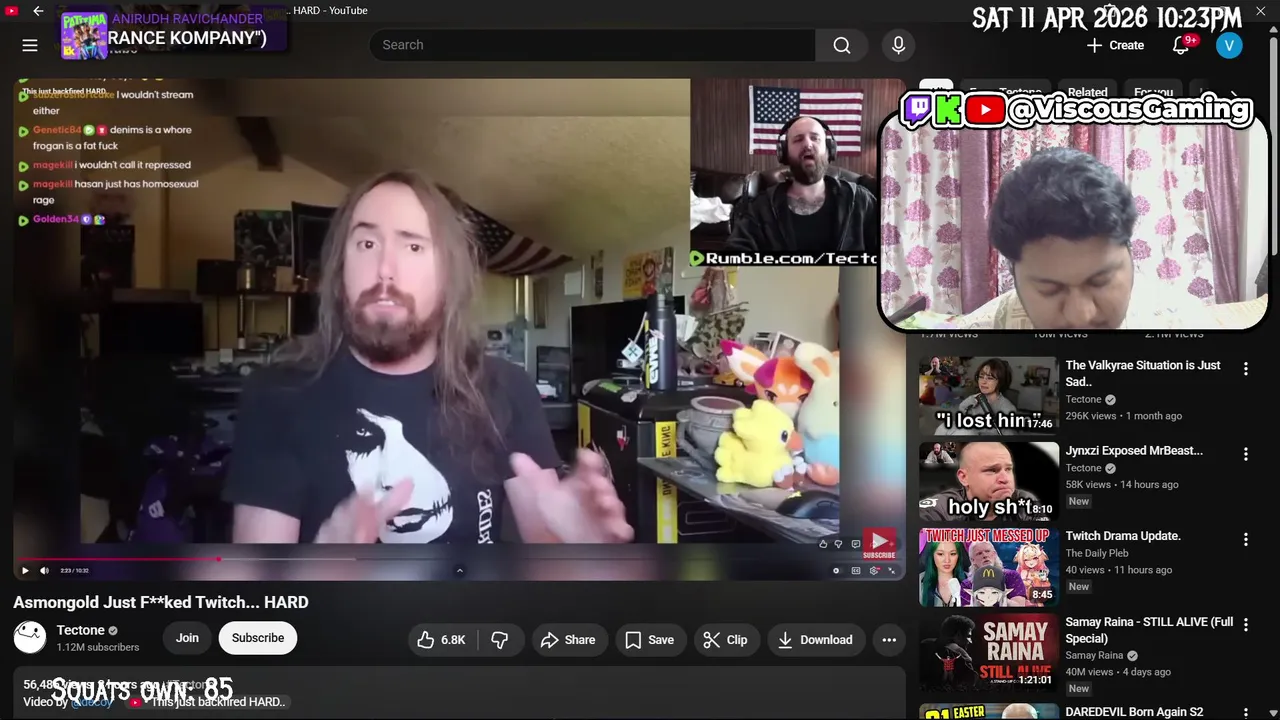Screen dimensions: 1280x720
Task: Dislike the video with thumbs-down
Action: coord(500,640)
